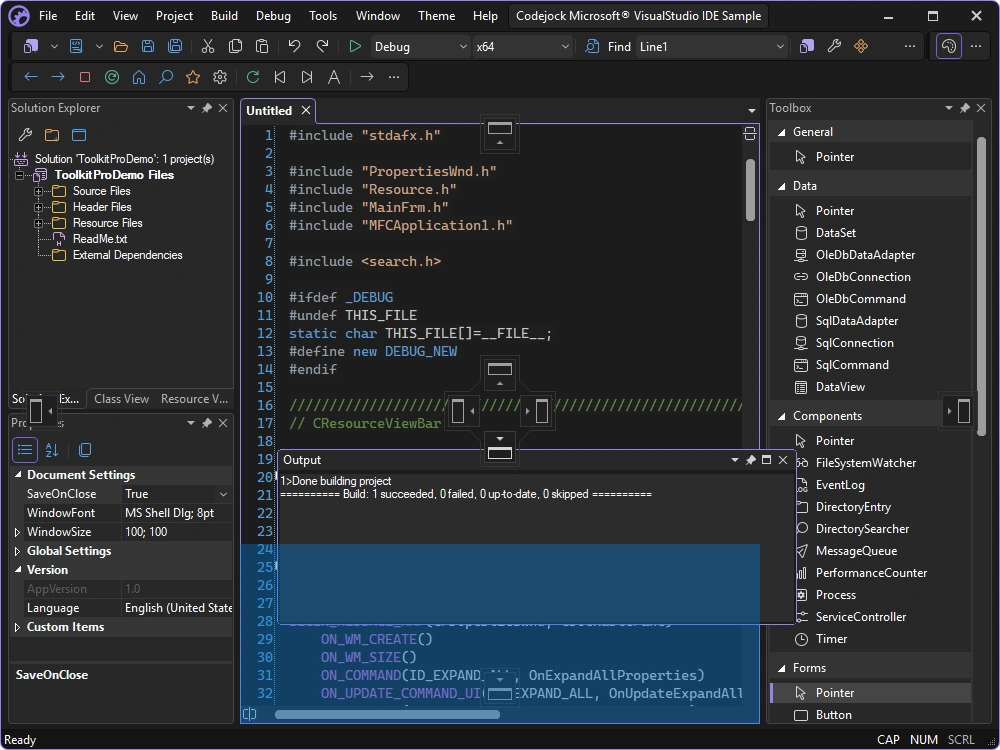Click the Favorites star icon
Image resolution: width=1000 pixels, height=750 pixels.
[193, 77]
